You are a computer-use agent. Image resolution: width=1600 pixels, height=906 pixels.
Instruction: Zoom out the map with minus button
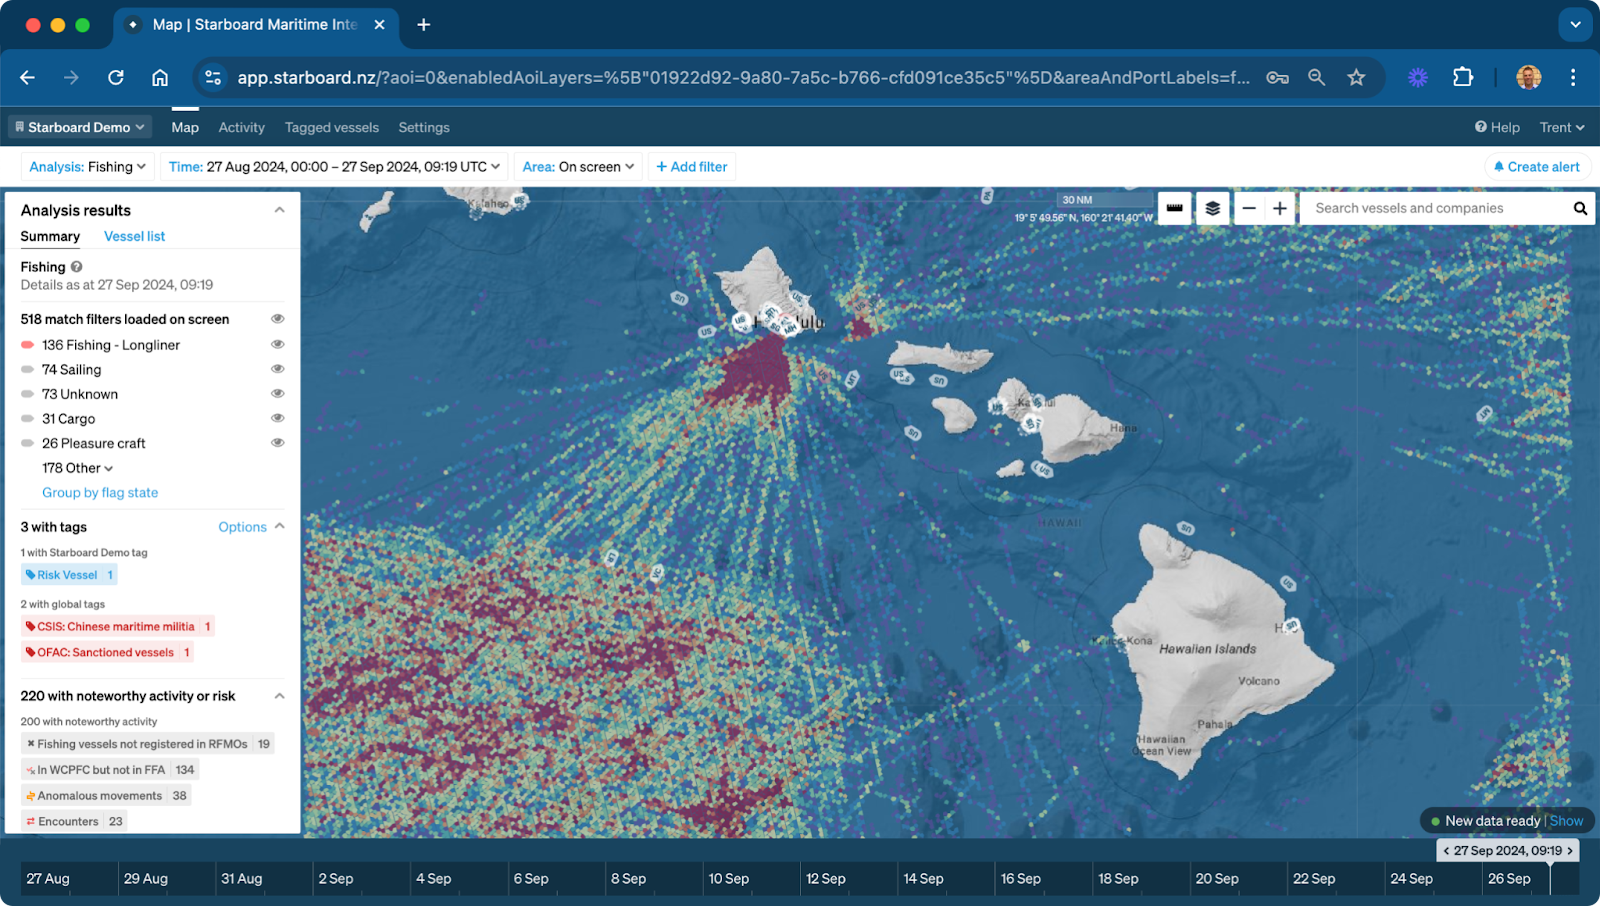[1249, 208]
